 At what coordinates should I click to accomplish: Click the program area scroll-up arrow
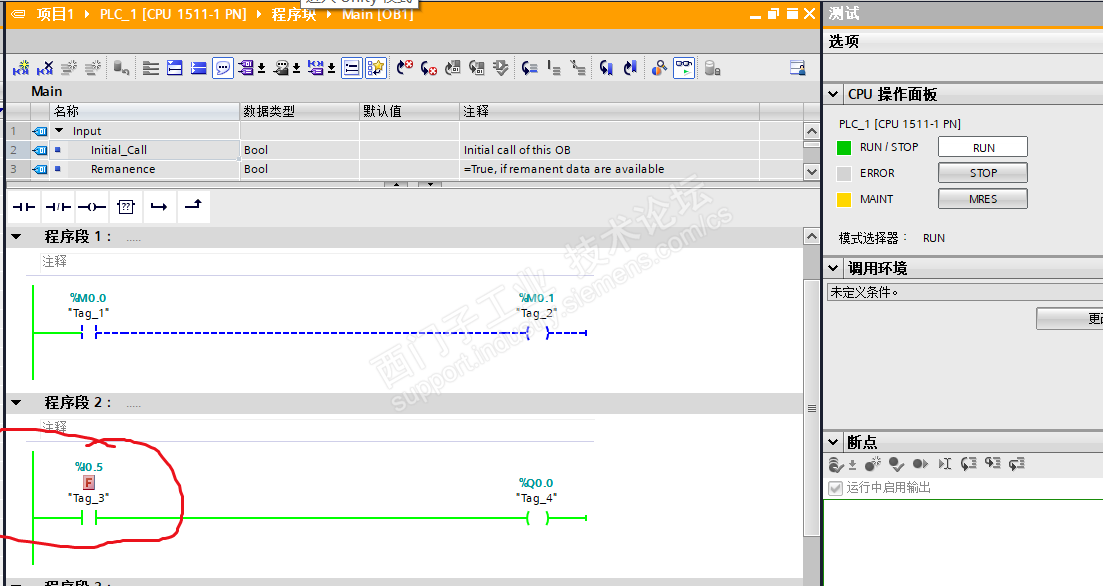click(x=812, y=236)
